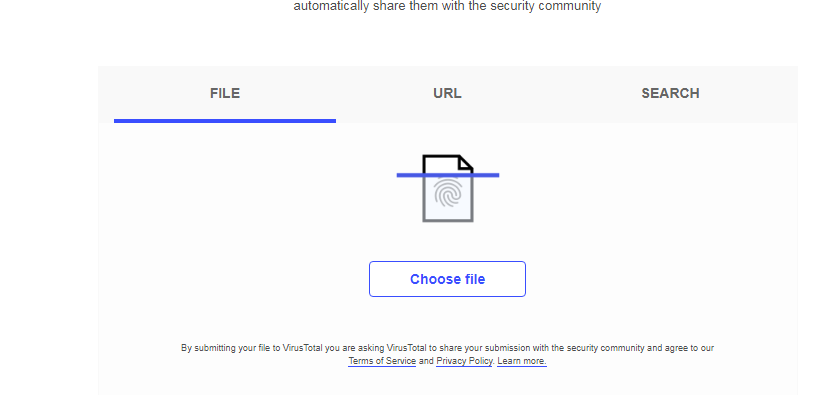Click the black top outline of document icon
828x395 pixels.
440,156
